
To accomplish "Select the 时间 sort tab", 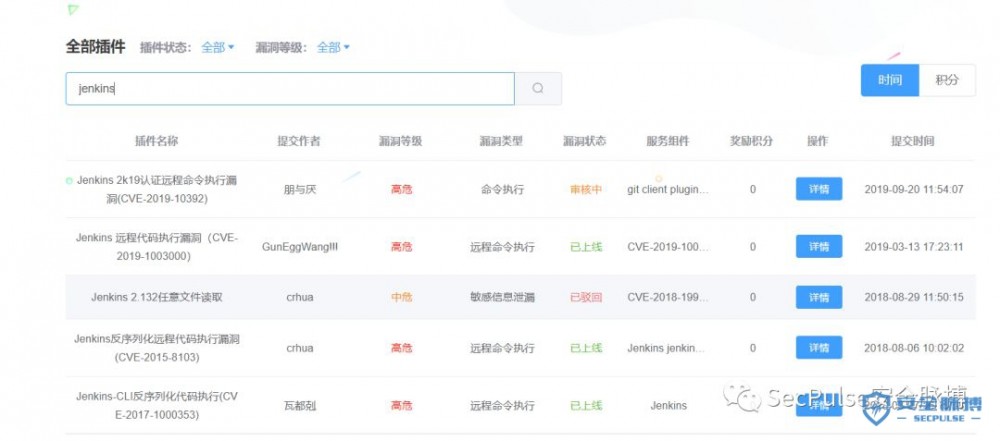I will 890,80.
